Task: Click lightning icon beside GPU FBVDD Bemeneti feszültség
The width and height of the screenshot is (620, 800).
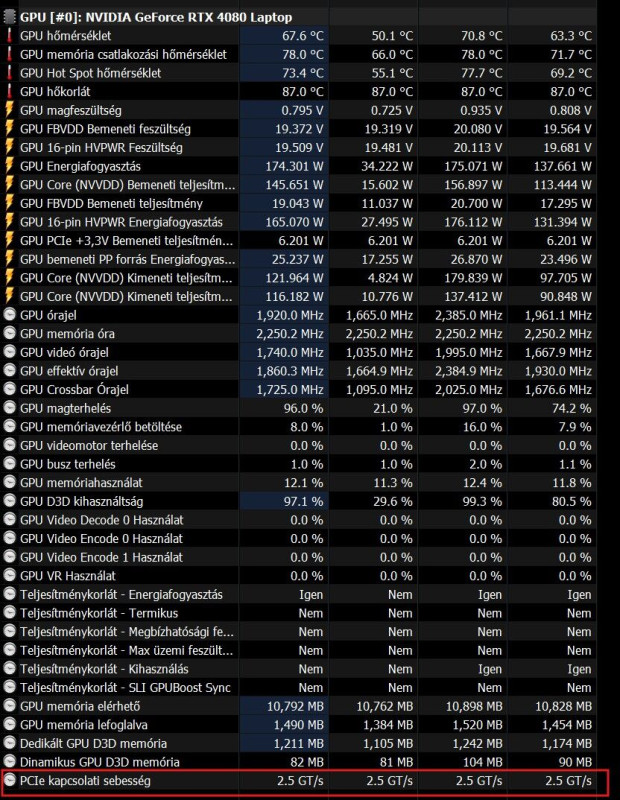Action: [x=9, y=129]
